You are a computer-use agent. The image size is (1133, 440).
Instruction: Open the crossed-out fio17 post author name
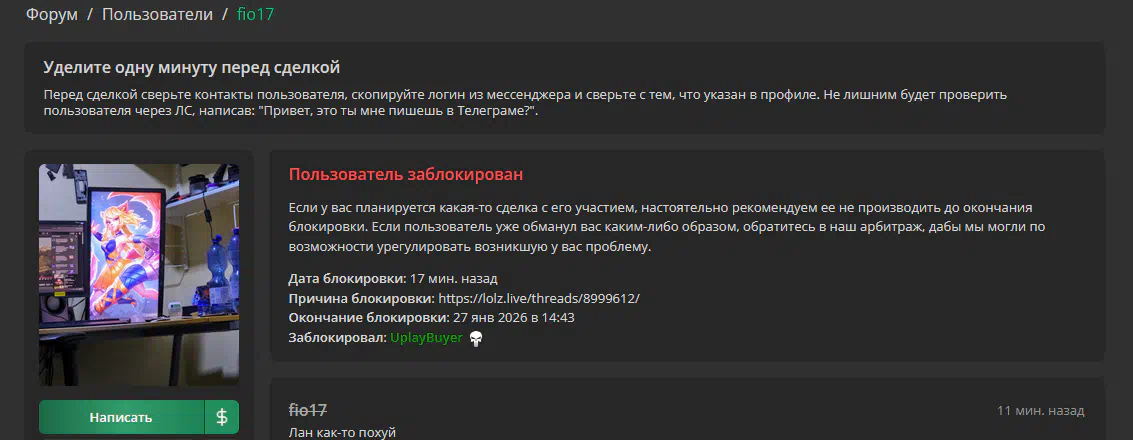(x=308, y=410)
